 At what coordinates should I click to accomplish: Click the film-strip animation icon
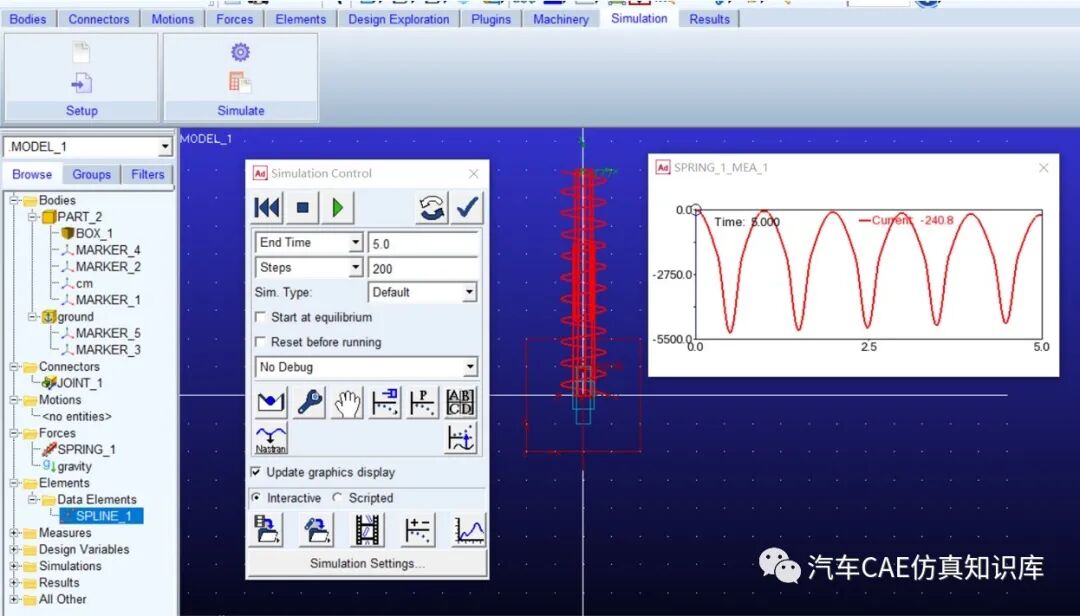(x=367, y=531)
